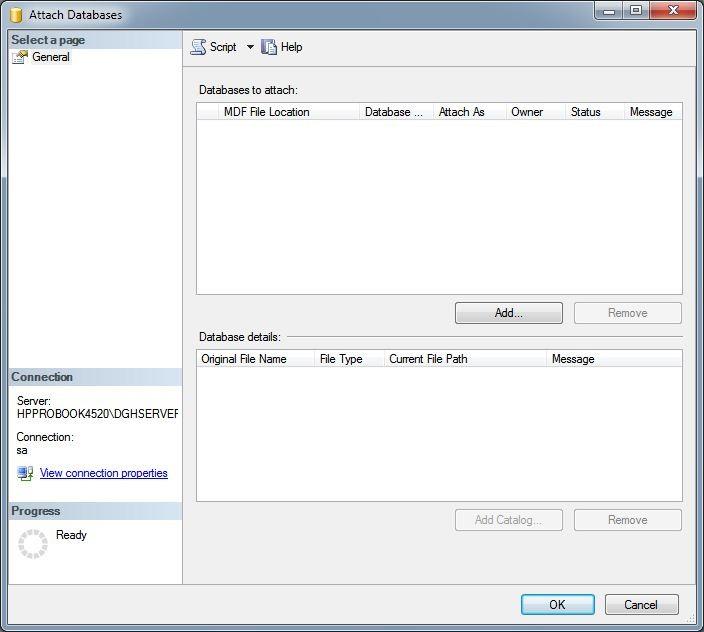Click the Original File Name column header
Screen dimensions: 704x632
[255, 359]
